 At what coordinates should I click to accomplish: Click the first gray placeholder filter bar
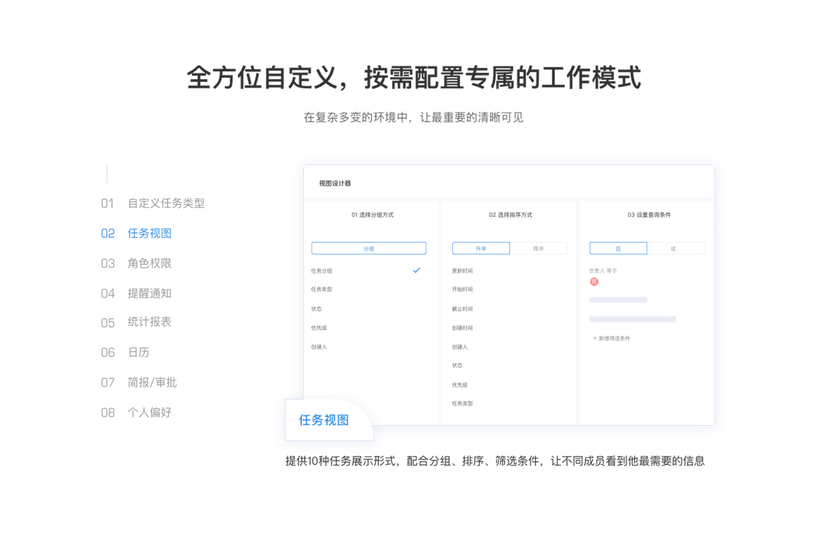coord(618,300)
